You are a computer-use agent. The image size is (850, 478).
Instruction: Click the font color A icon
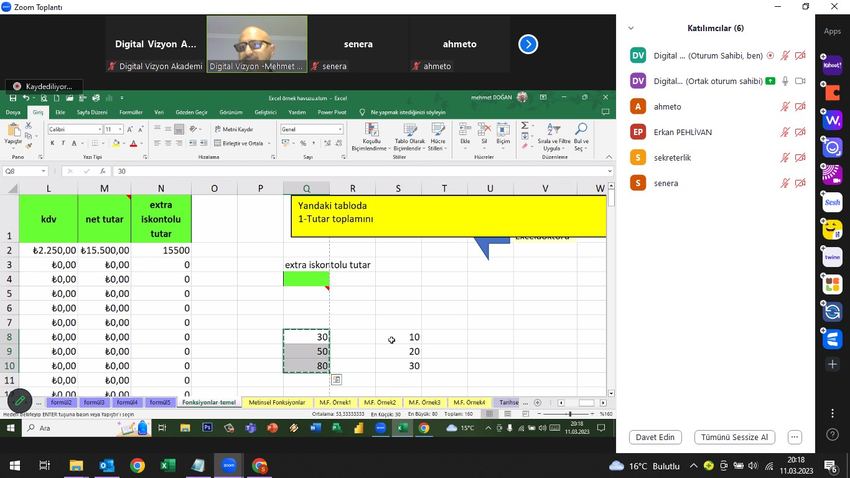pos(133,143)
